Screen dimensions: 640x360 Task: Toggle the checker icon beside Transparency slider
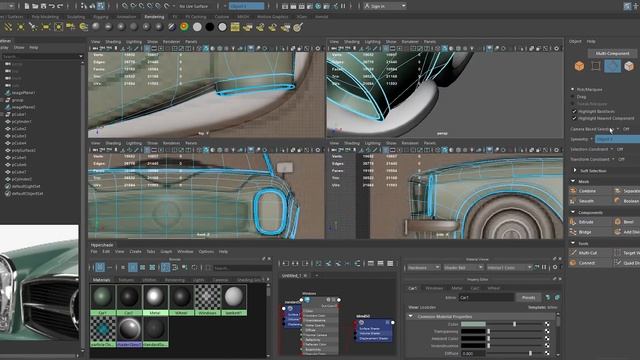(x=547, y=331)
